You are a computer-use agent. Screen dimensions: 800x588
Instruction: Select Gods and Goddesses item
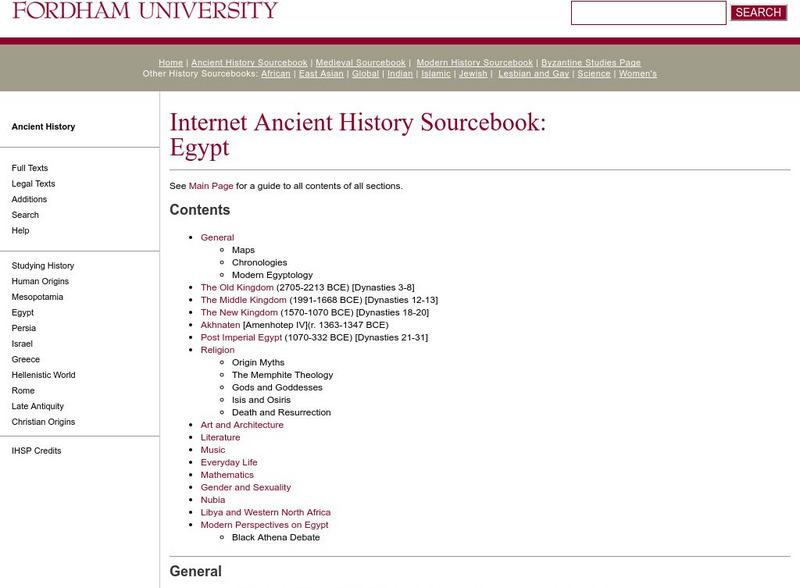coord(277,387)
